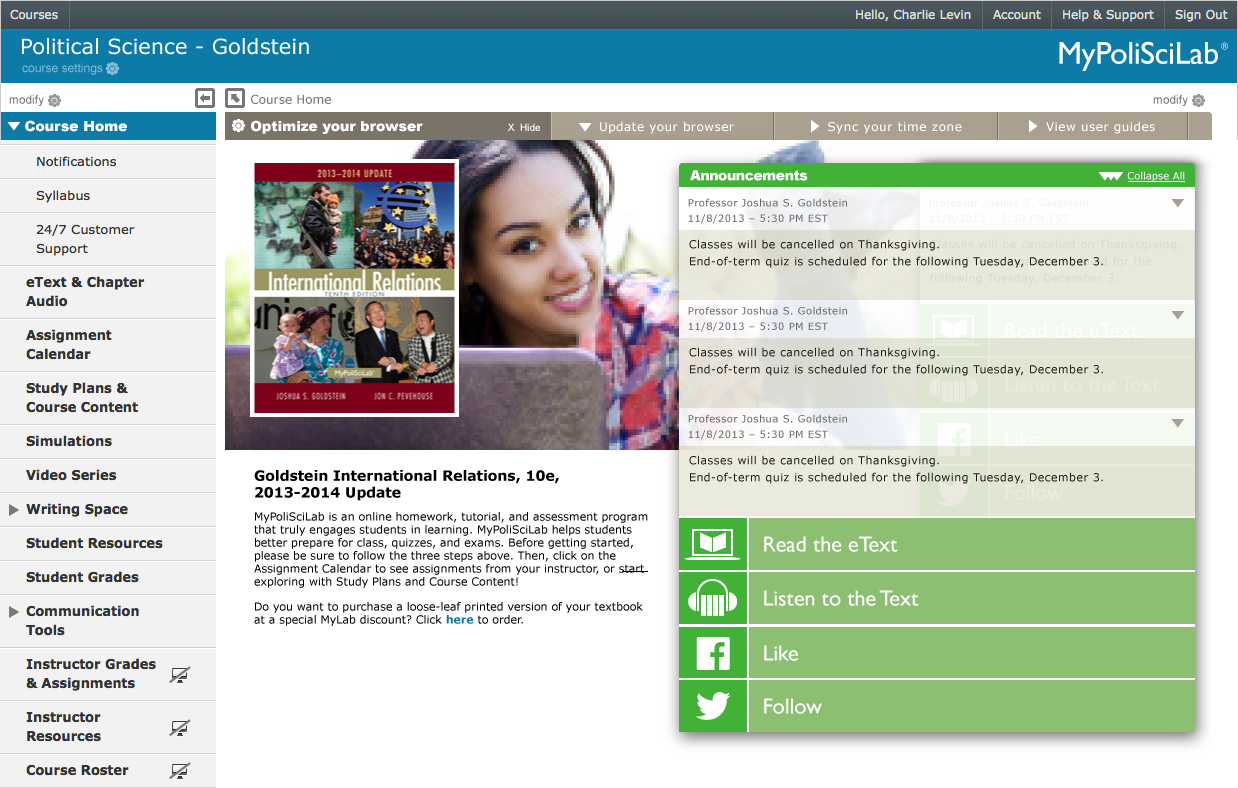
Task: Click Hello, Charlie Levin greeting
Action: pyautogui.click(x=913, y=15)
